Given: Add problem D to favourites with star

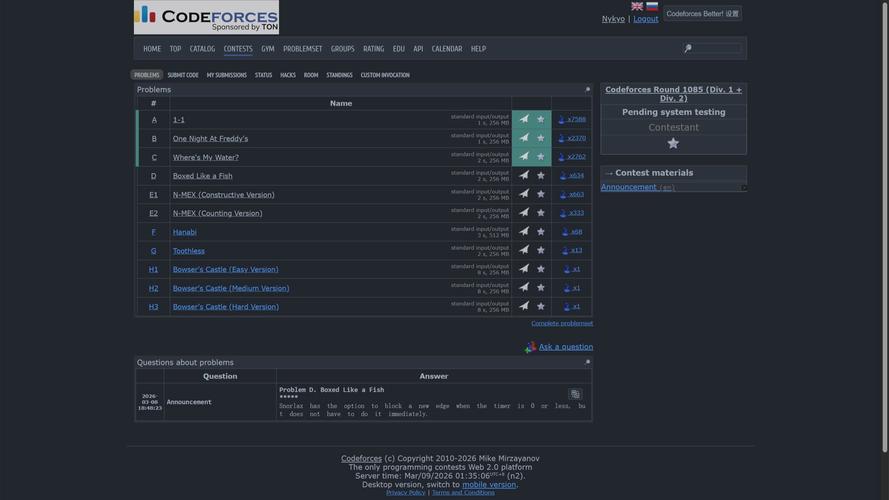Looking at the screenshot, I should coord(541,176).
